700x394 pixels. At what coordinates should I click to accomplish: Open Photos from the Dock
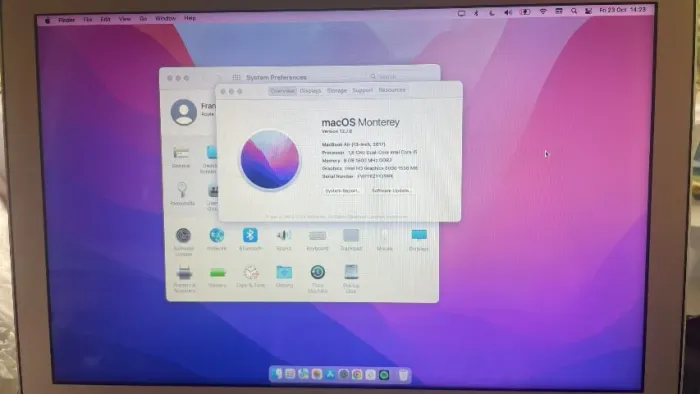317,374
